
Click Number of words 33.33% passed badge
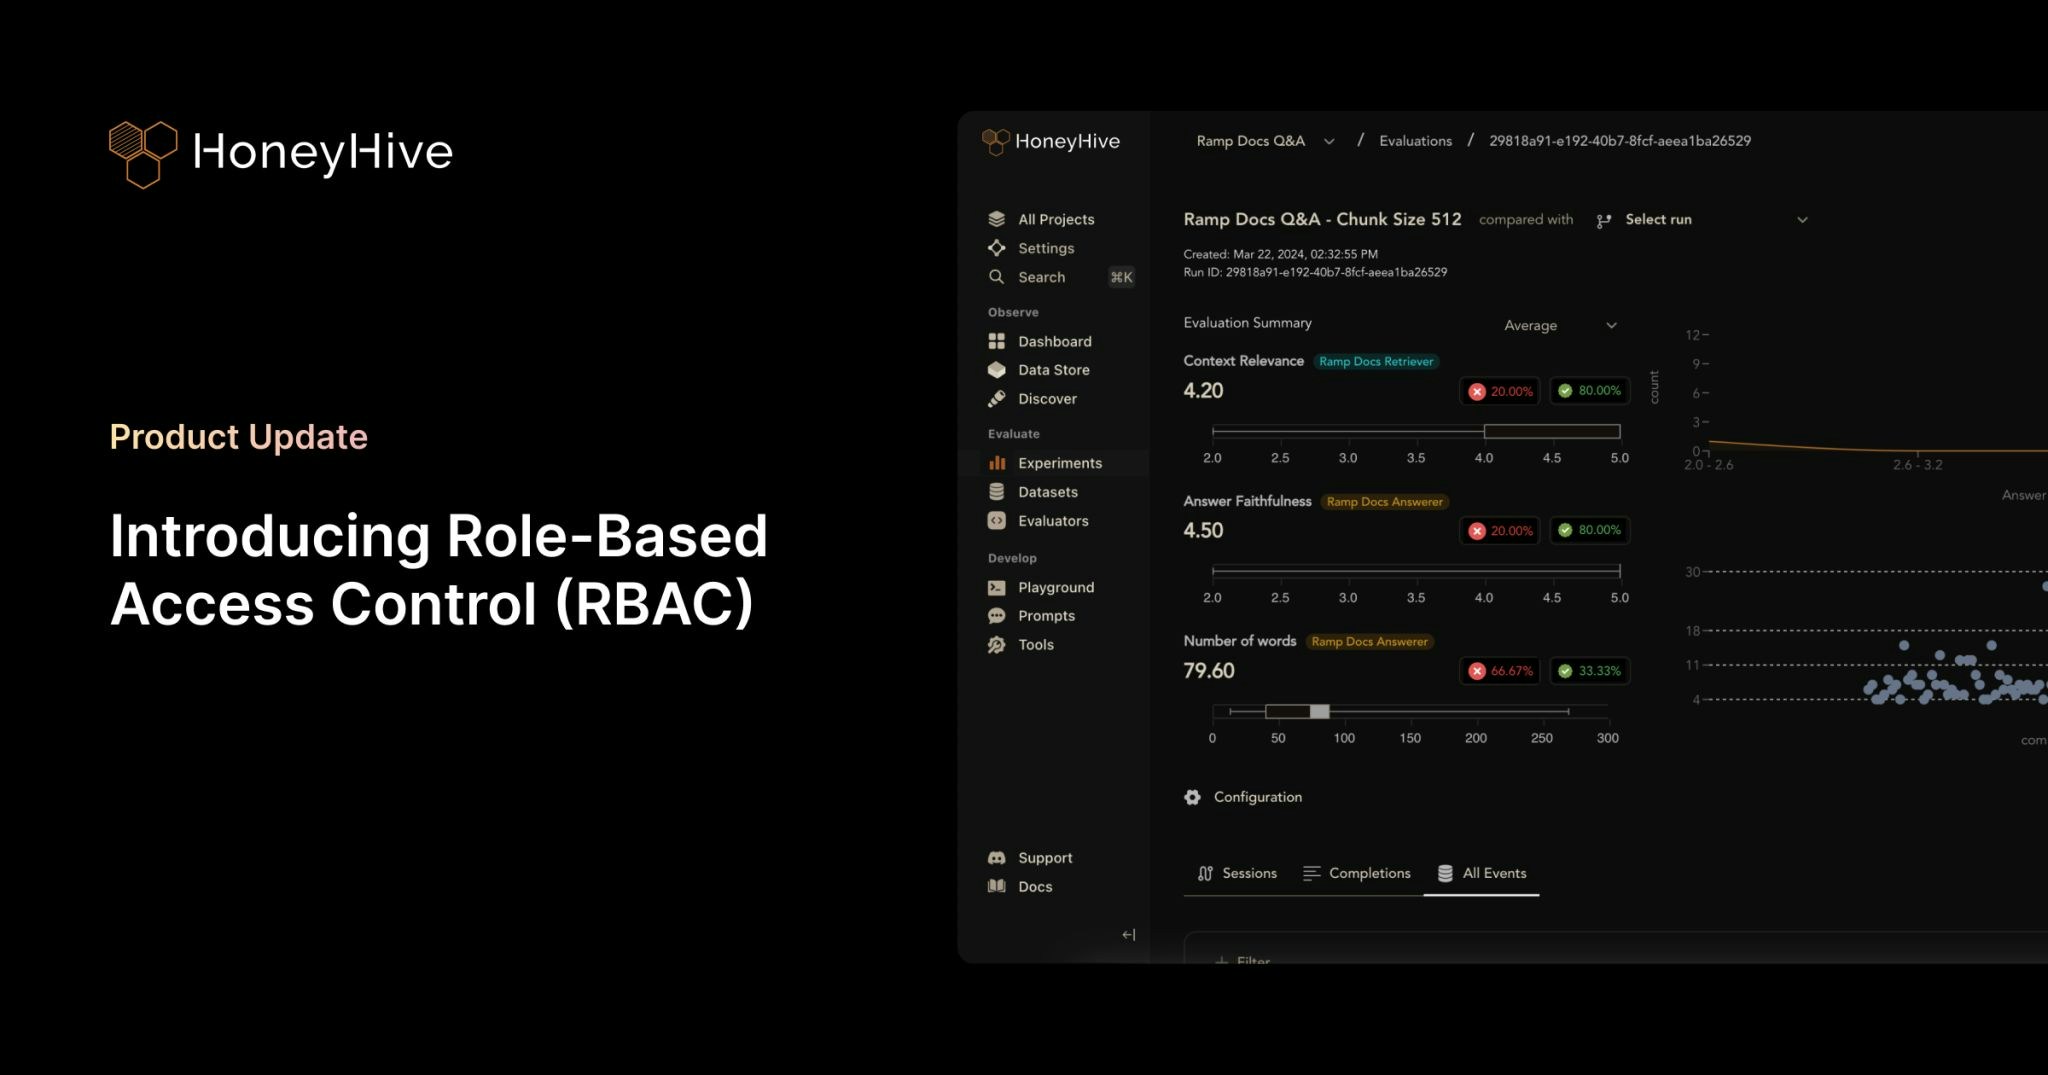click(1590, 671)
